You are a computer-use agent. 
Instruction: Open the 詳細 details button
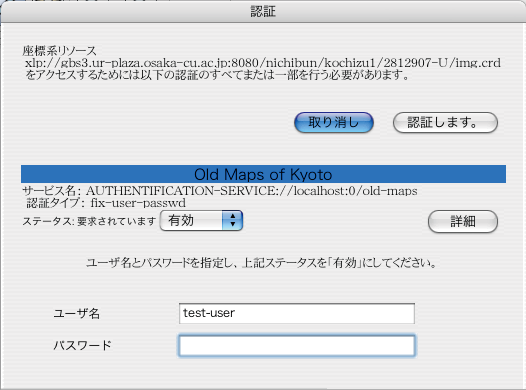pos(463,221)
